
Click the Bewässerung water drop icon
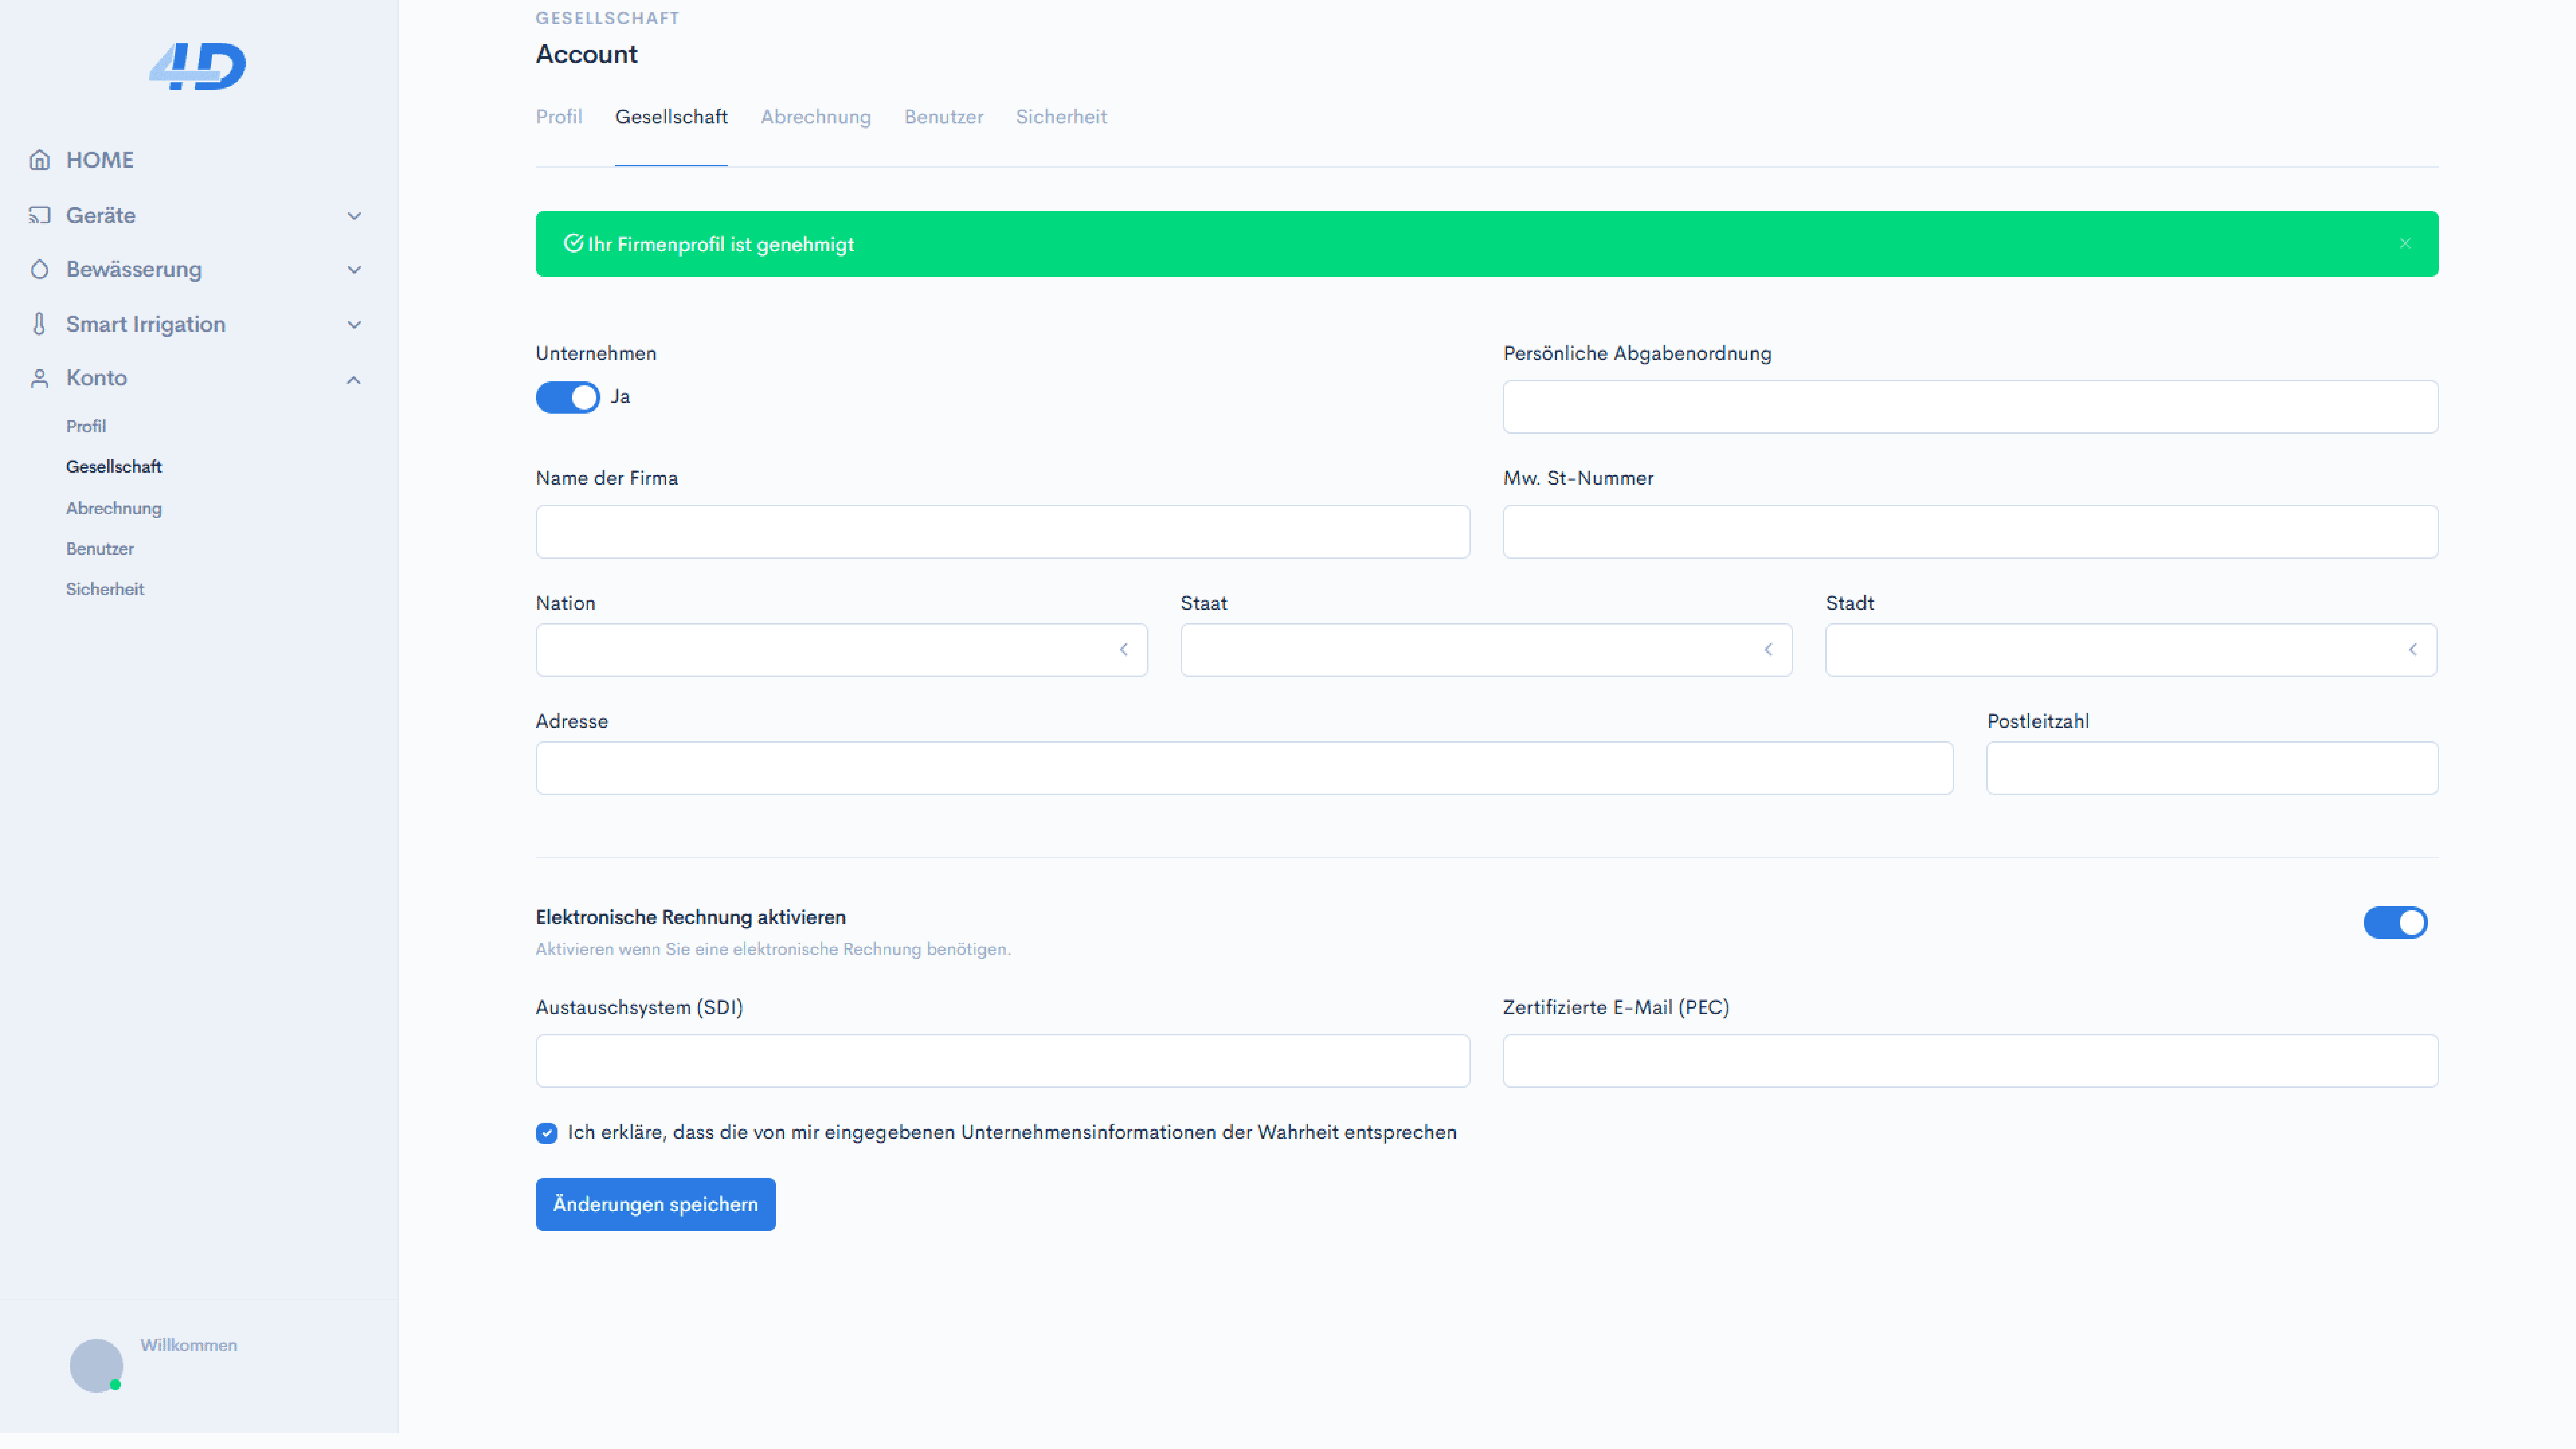39,269
